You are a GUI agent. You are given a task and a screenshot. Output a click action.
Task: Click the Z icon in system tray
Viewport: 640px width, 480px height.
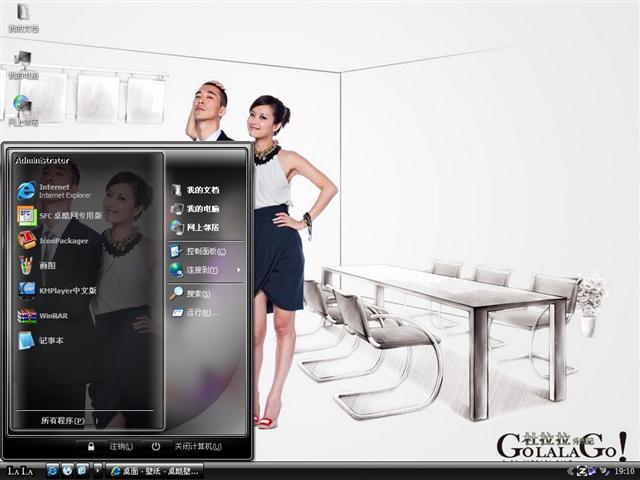582,471
